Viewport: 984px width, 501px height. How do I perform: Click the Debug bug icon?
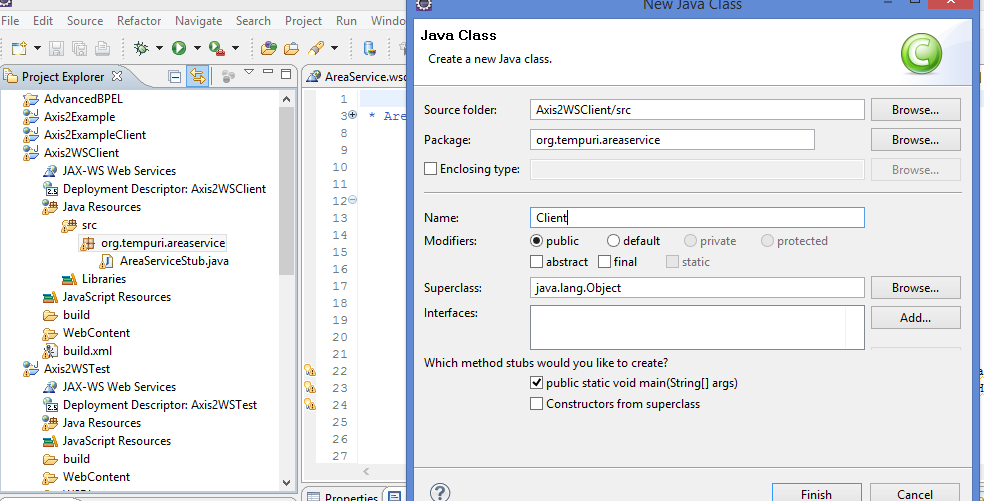[141, 48]
